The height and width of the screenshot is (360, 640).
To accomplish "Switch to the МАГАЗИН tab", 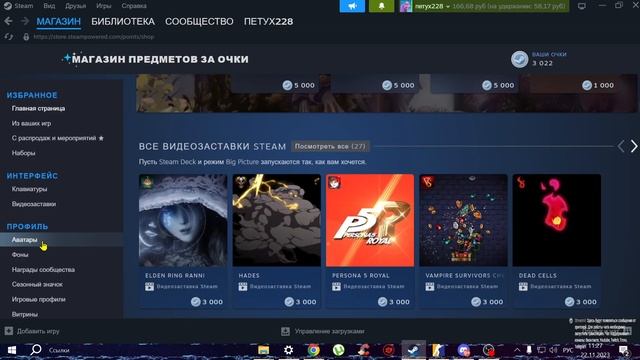I will pos(58,21).
